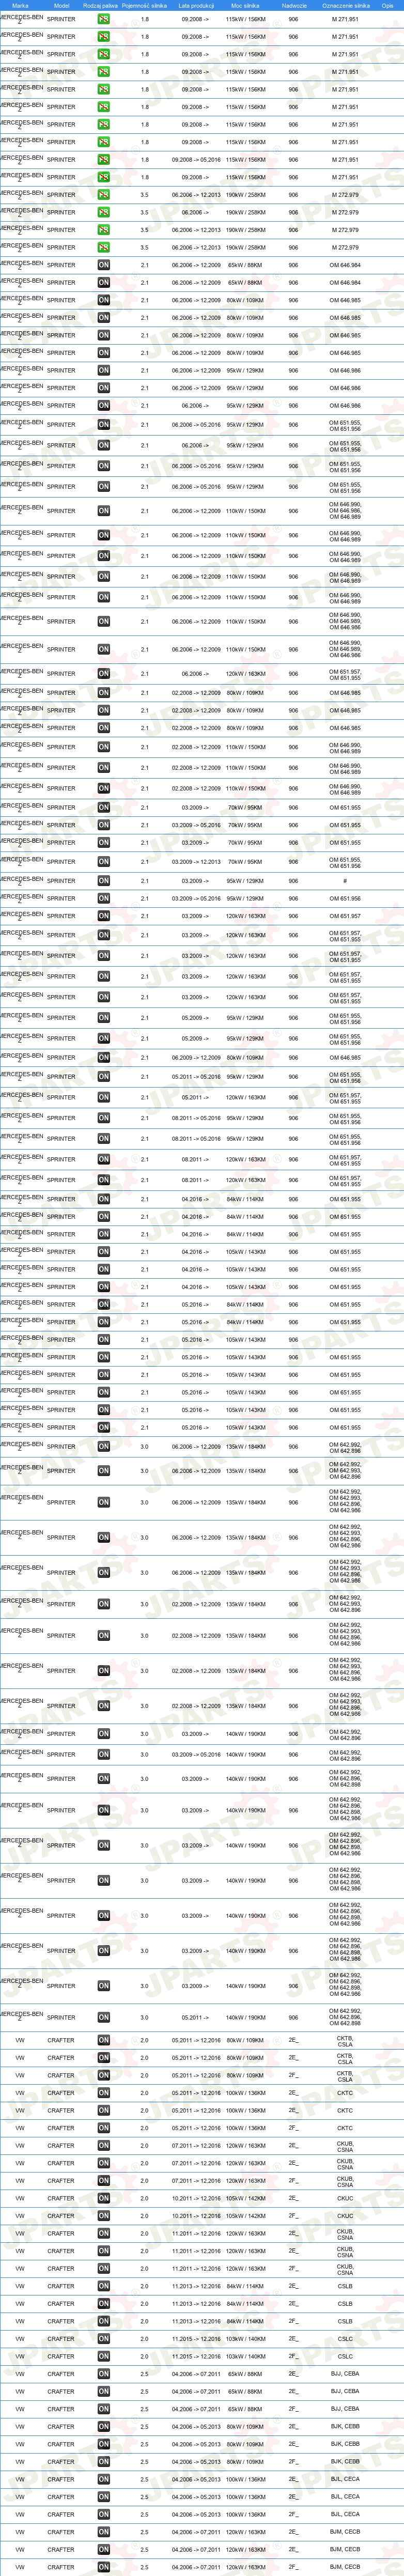This screenshot has width=404, height=2576.
Task: Click ON icon in last Mercedes Sprinter row
Action: (103, 2017)
